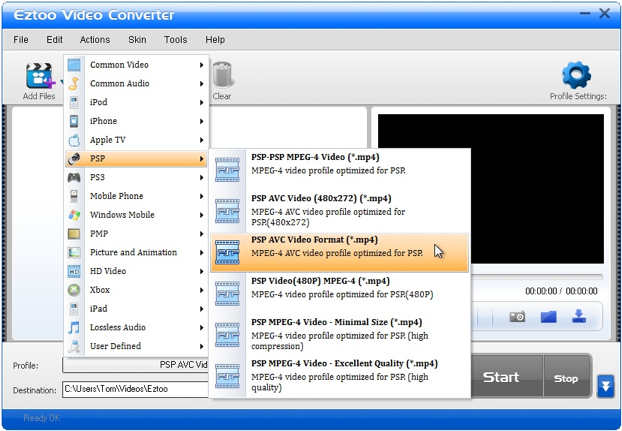Click the PMP player icon

click(x=74, y=234)
